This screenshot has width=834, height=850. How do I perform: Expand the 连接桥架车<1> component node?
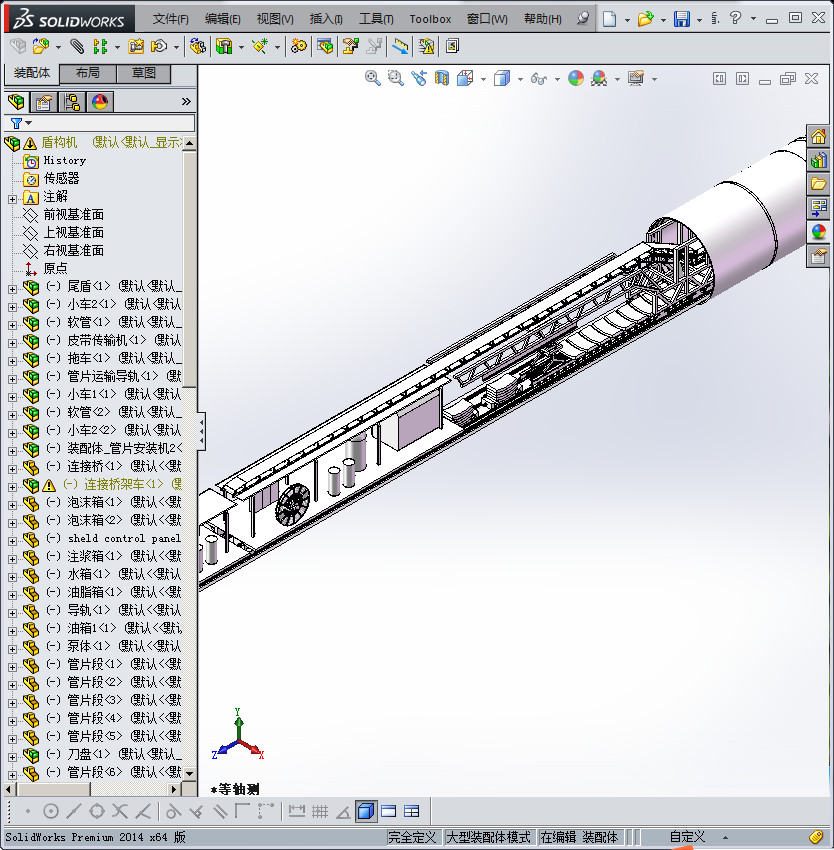pyautogui.click(x=12, y=487)
